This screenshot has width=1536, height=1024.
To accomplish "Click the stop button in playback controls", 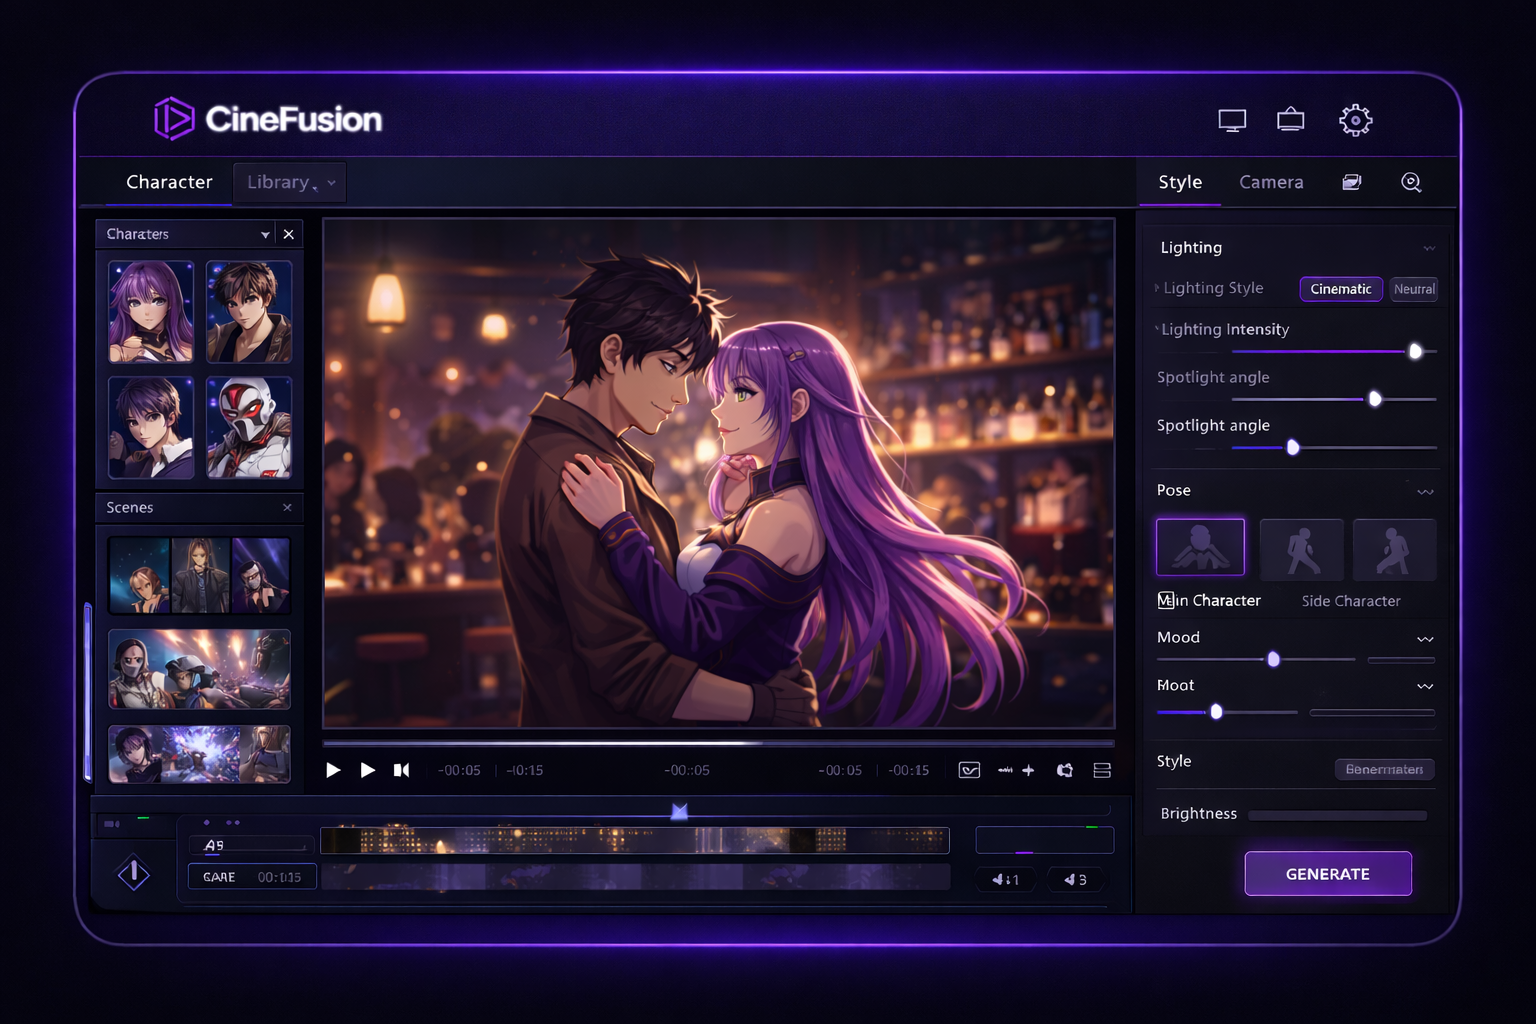I will (x=402, y=770).
